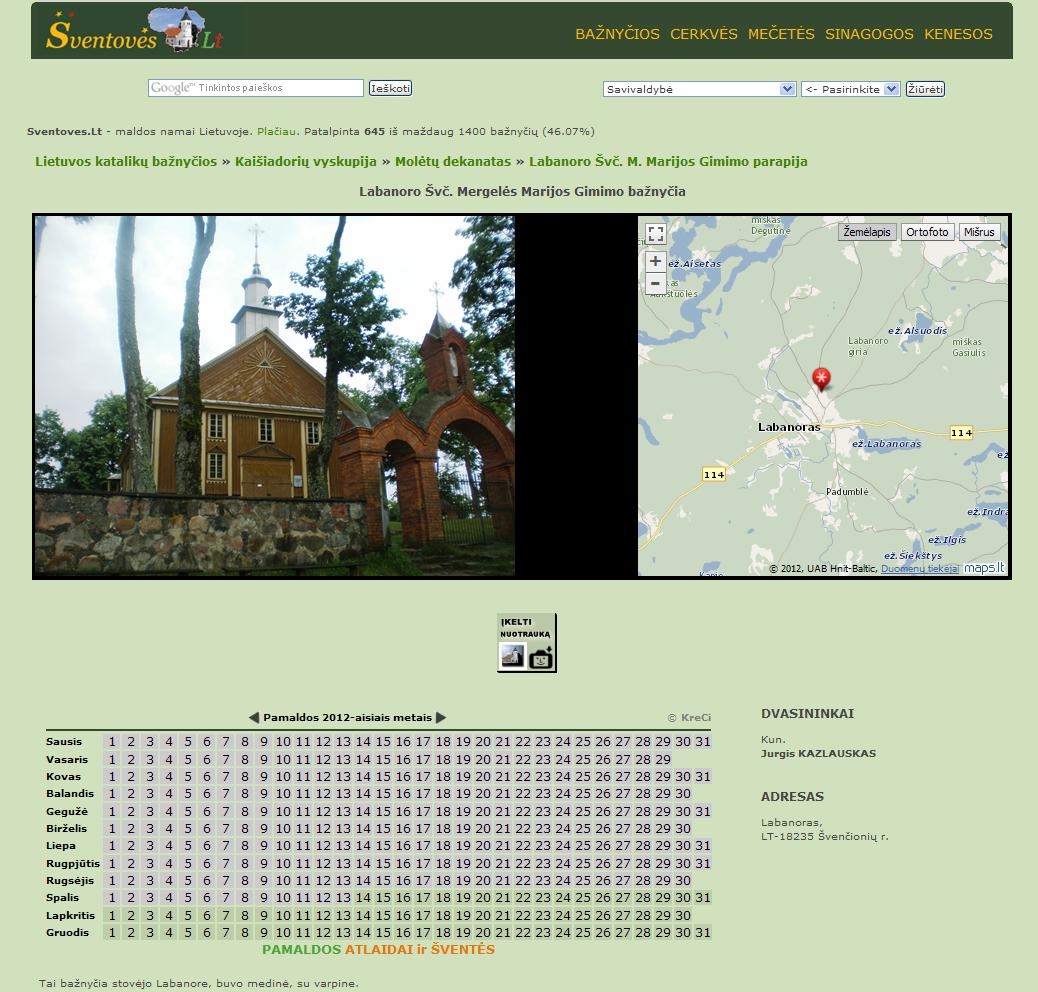This screenshot has height=992, width=1038.
Task: Open Lietuvos katalikų bažnyčios breadcrumb
Action: pyautogui.click(x=126, y=161)
